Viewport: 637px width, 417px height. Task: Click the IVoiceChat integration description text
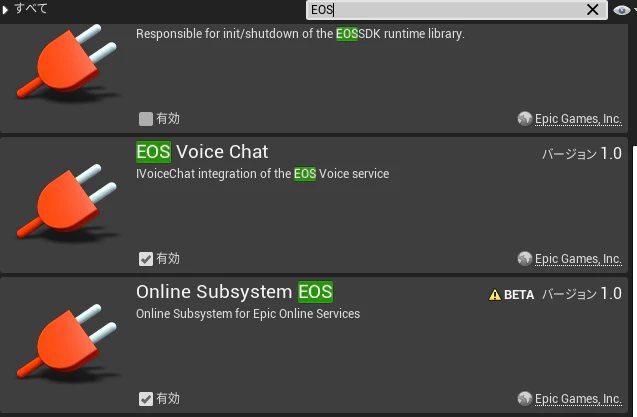coord(262,174)
